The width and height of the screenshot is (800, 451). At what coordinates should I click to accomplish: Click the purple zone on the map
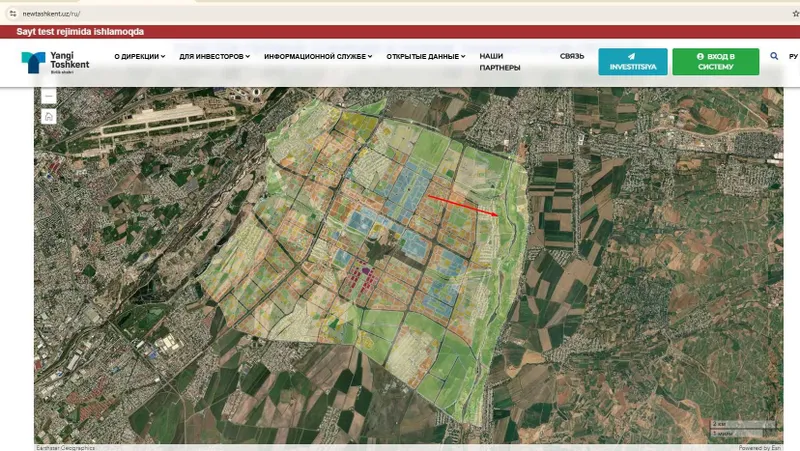coord(365,274)
